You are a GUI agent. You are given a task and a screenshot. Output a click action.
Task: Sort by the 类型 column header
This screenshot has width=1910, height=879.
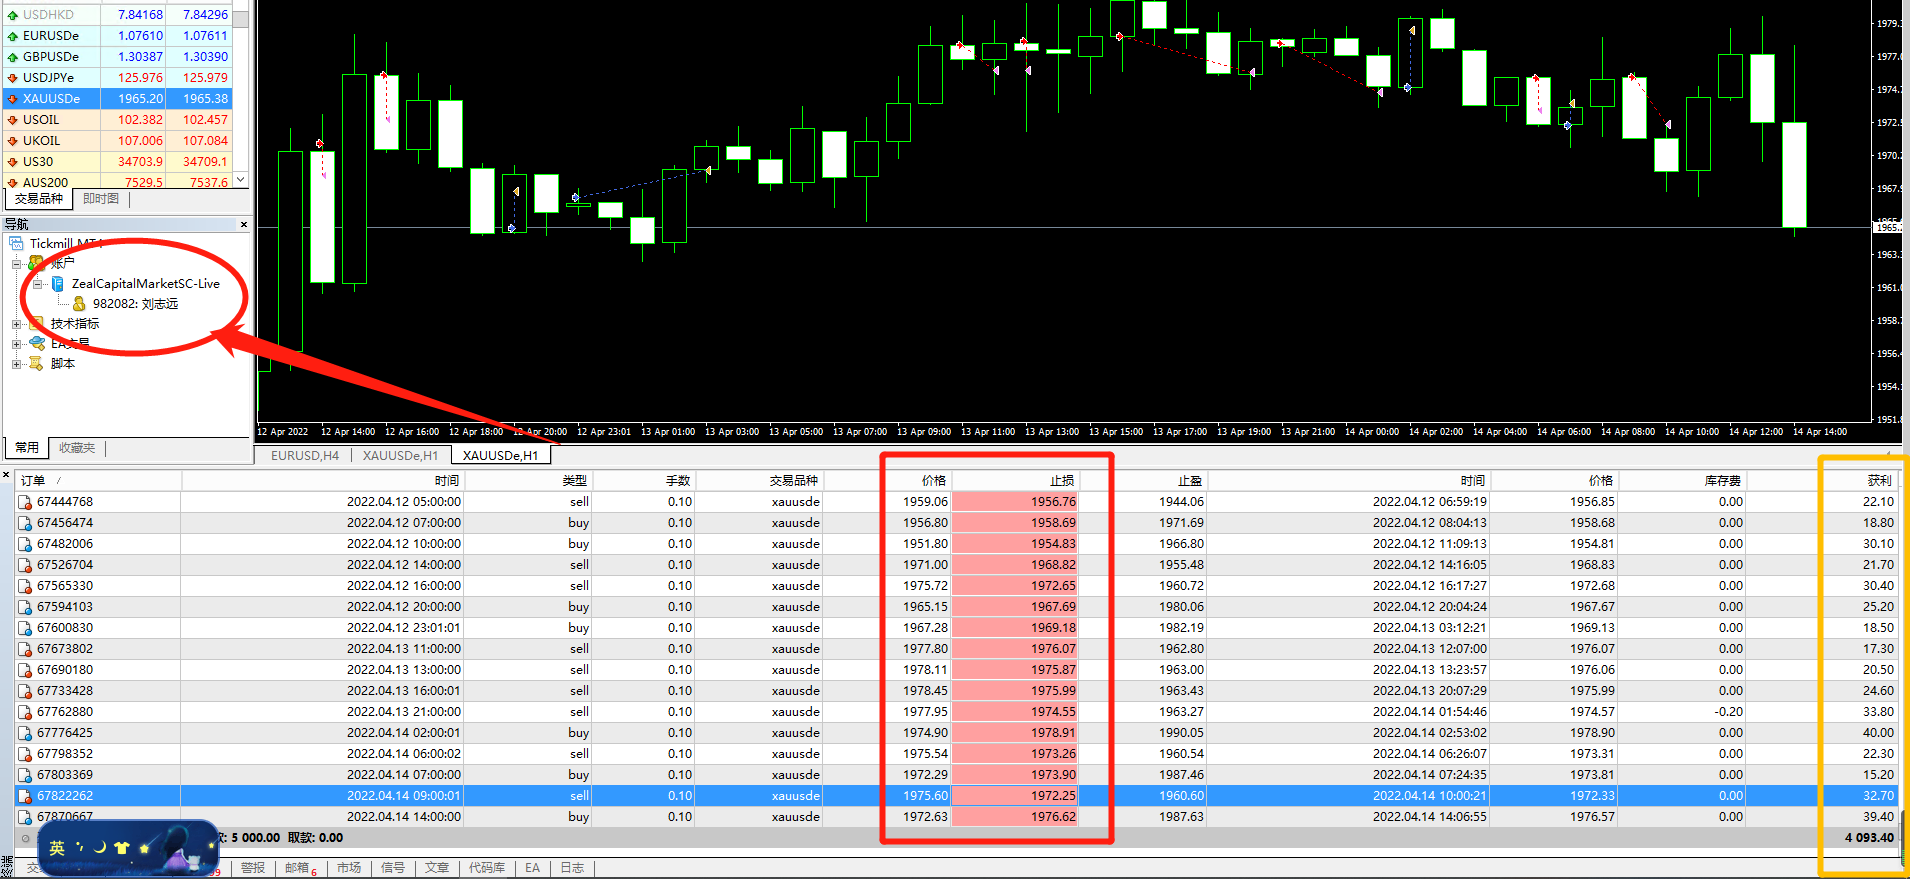point(527,481)
